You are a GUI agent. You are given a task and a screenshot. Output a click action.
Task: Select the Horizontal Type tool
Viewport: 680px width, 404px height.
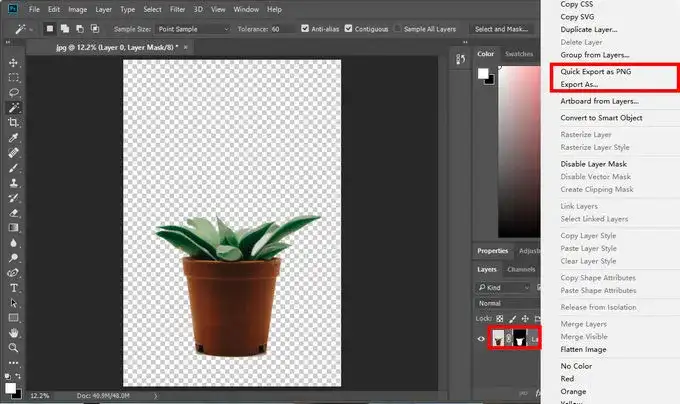[14, 287]
